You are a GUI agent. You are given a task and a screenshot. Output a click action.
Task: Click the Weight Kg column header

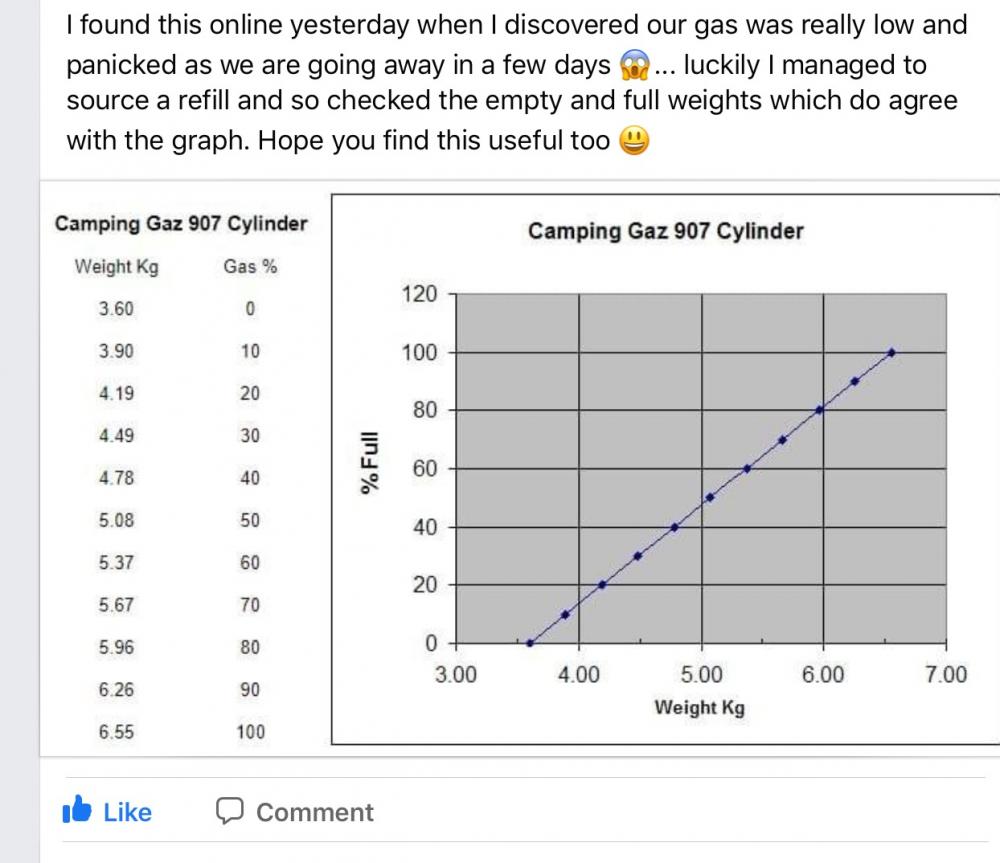(117, 266)
